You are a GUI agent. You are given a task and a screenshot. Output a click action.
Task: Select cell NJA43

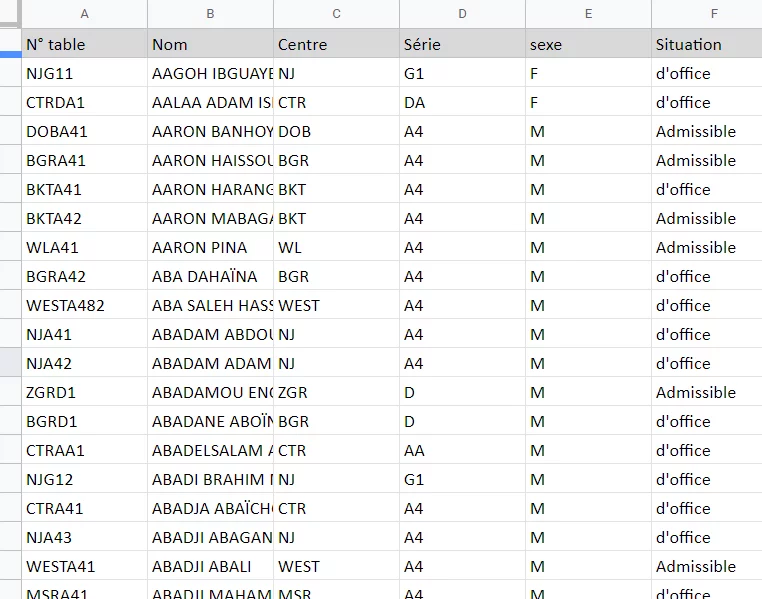(85, 537)
